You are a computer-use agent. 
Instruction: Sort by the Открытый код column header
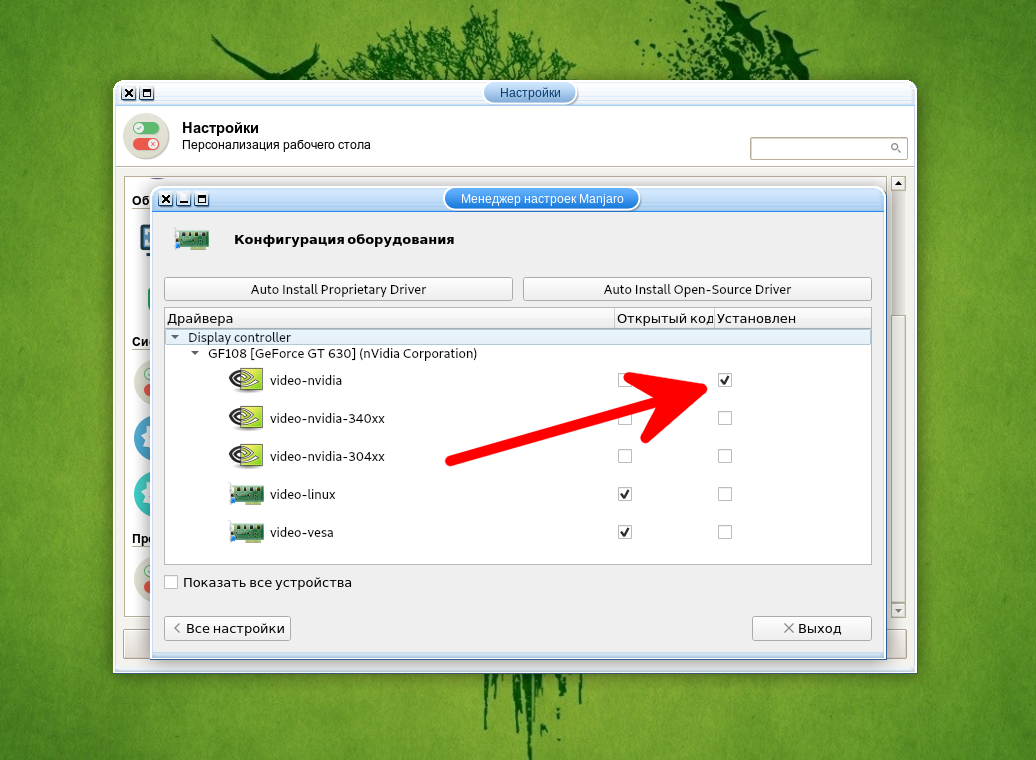665,319
